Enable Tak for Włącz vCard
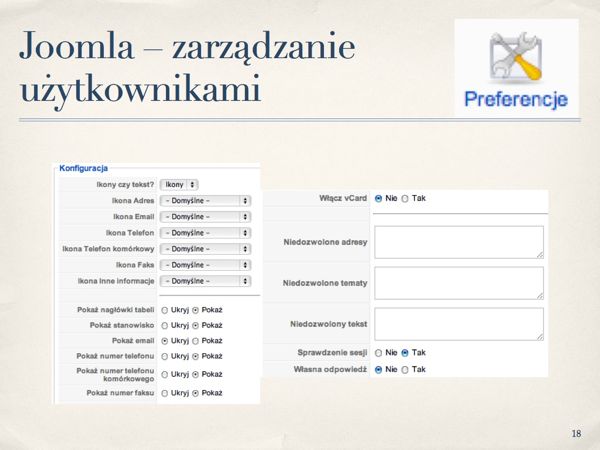Screen dimensions: 600x450 pos(405,198)
